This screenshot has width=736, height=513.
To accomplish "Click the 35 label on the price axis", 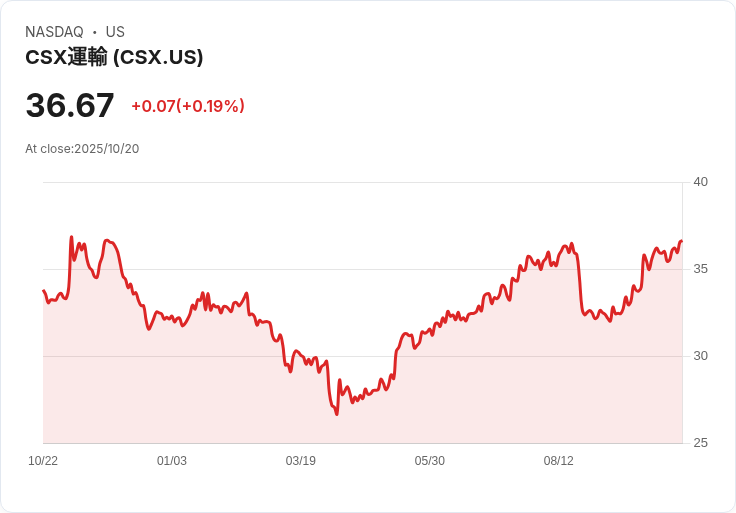I will click(x=700, y=269).
